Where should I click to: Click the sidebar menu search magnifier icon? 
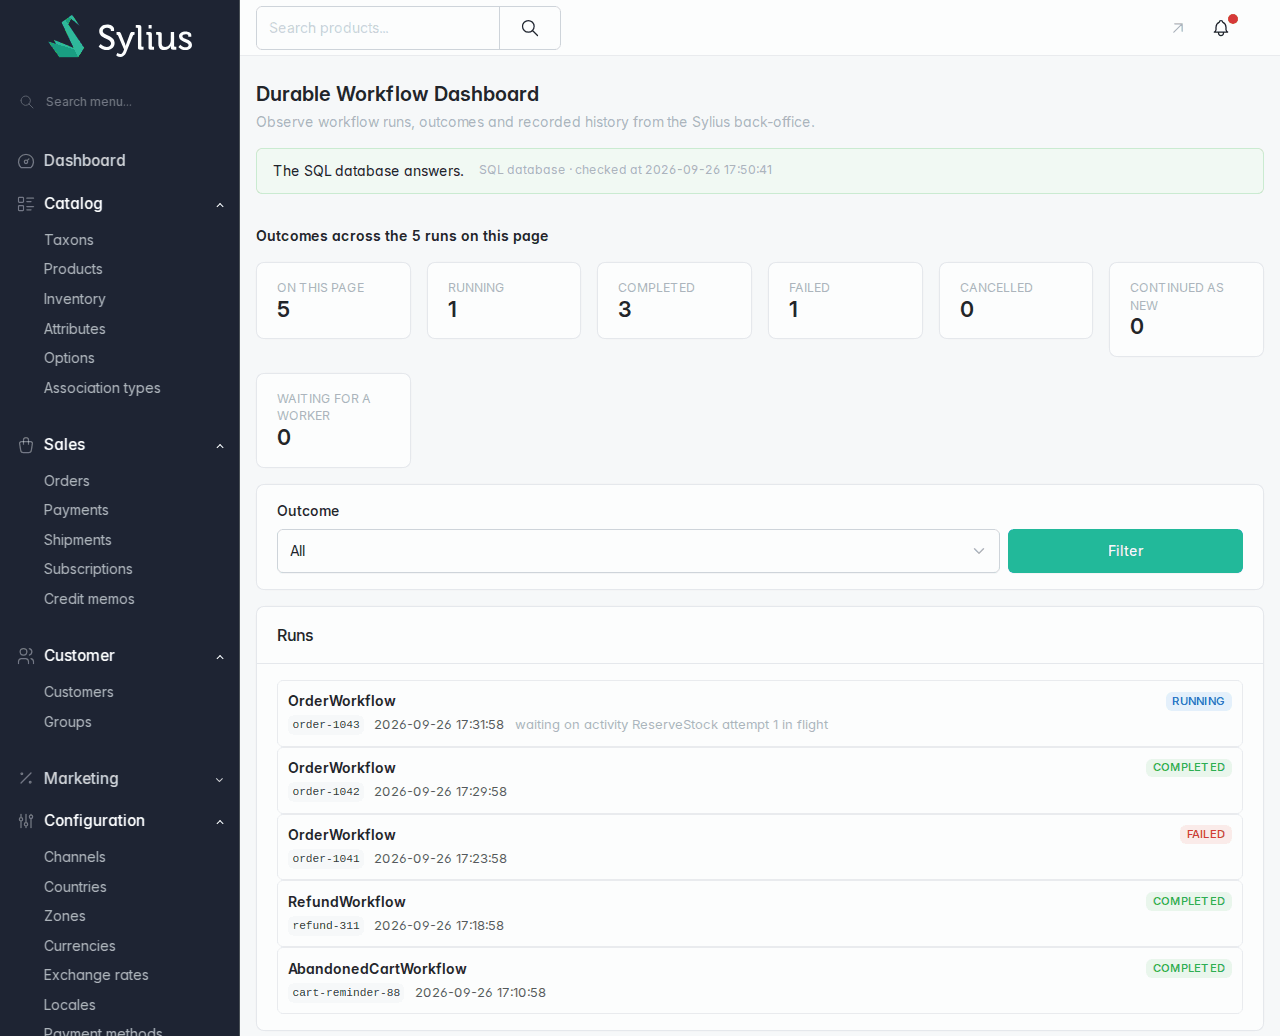[x=27, y=102]
